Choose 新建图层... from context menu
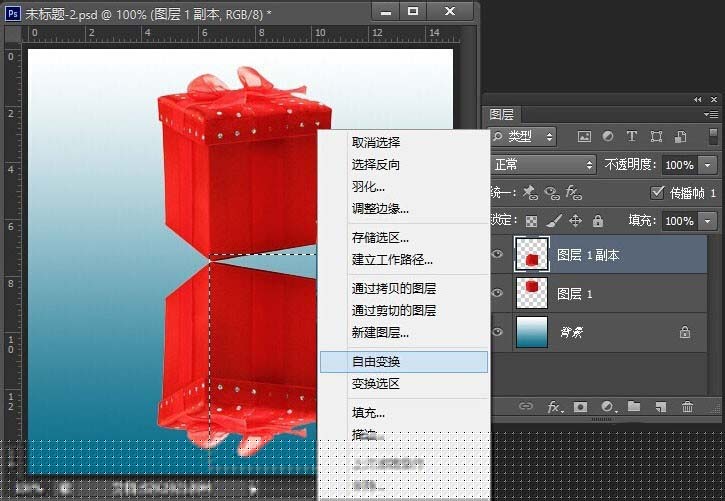 (403, 333)
